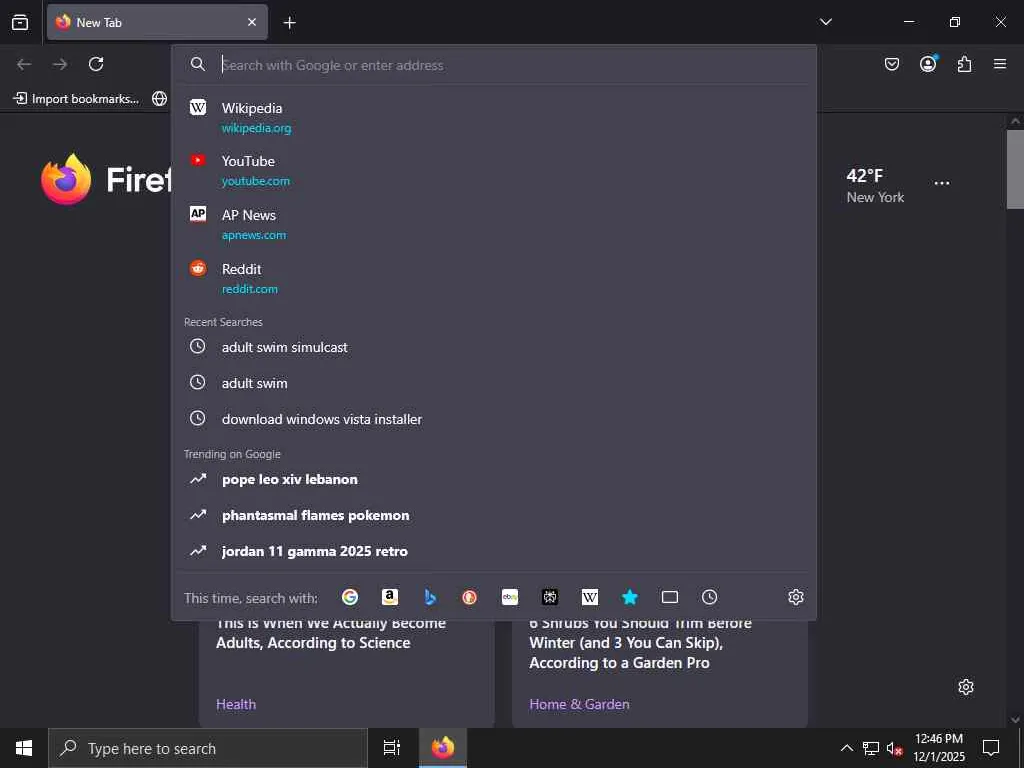Click the page vertical scrollbar thumb
This screenshot has height=768, width=1024.
[1015, 169]
